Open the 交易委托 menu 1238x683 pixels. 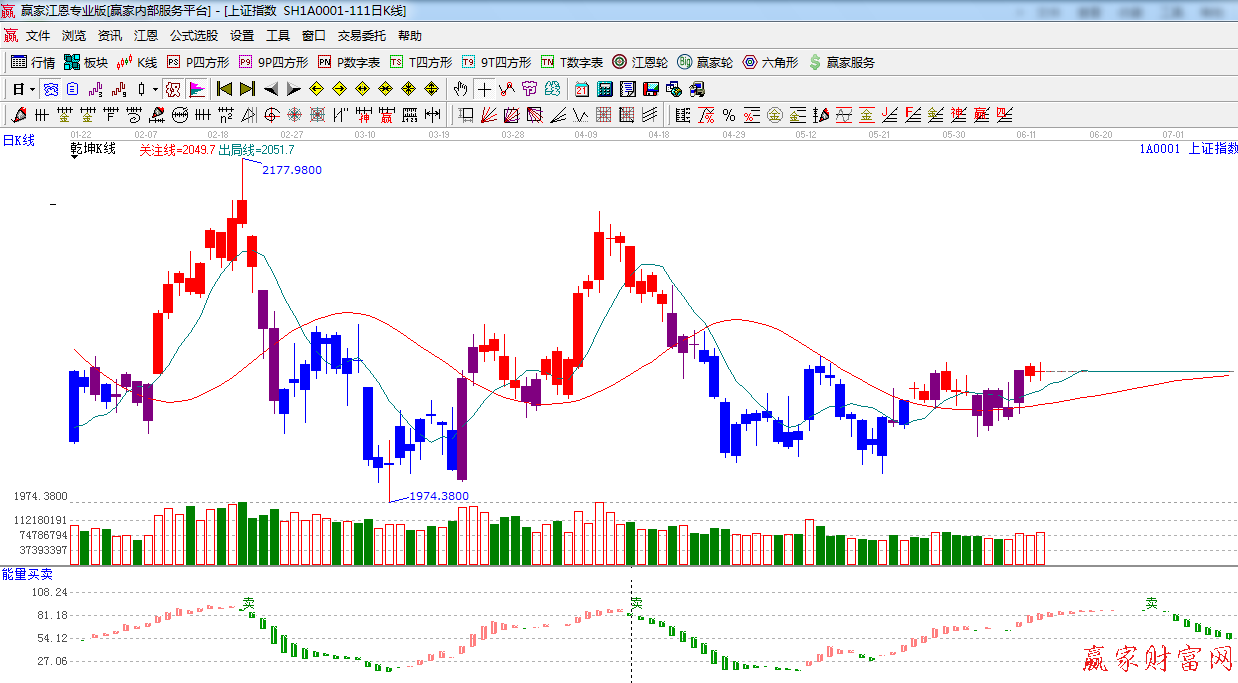point(361,36)
